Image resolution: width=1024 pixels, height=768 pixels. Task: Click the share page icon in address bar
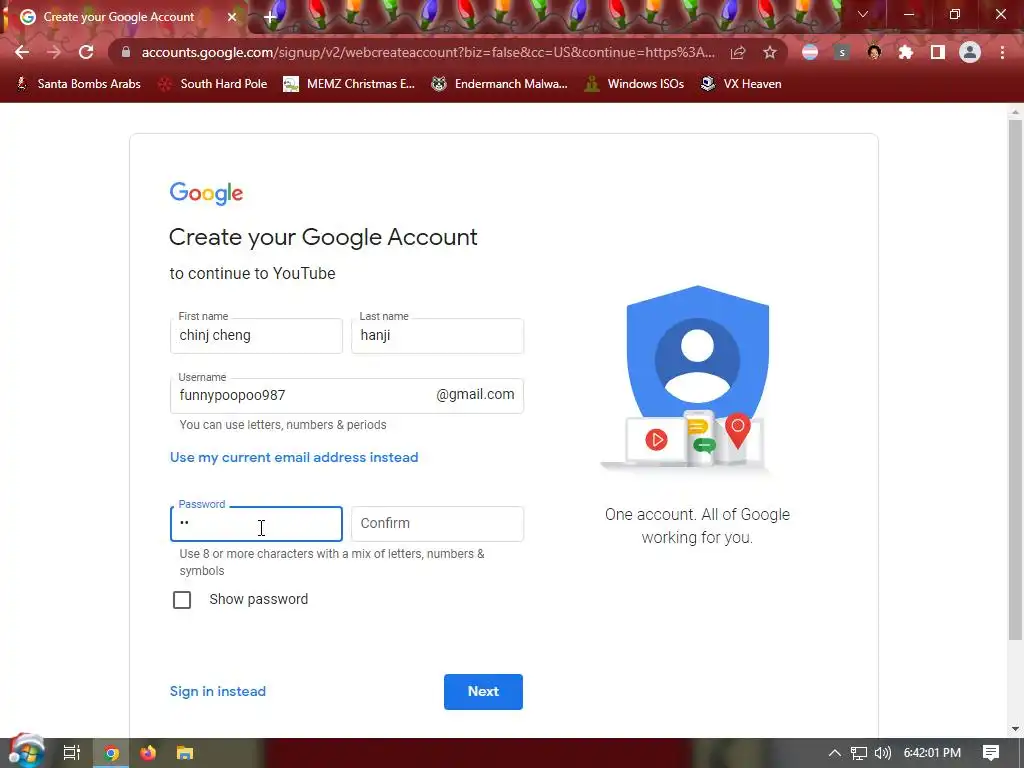coord(738,52)
